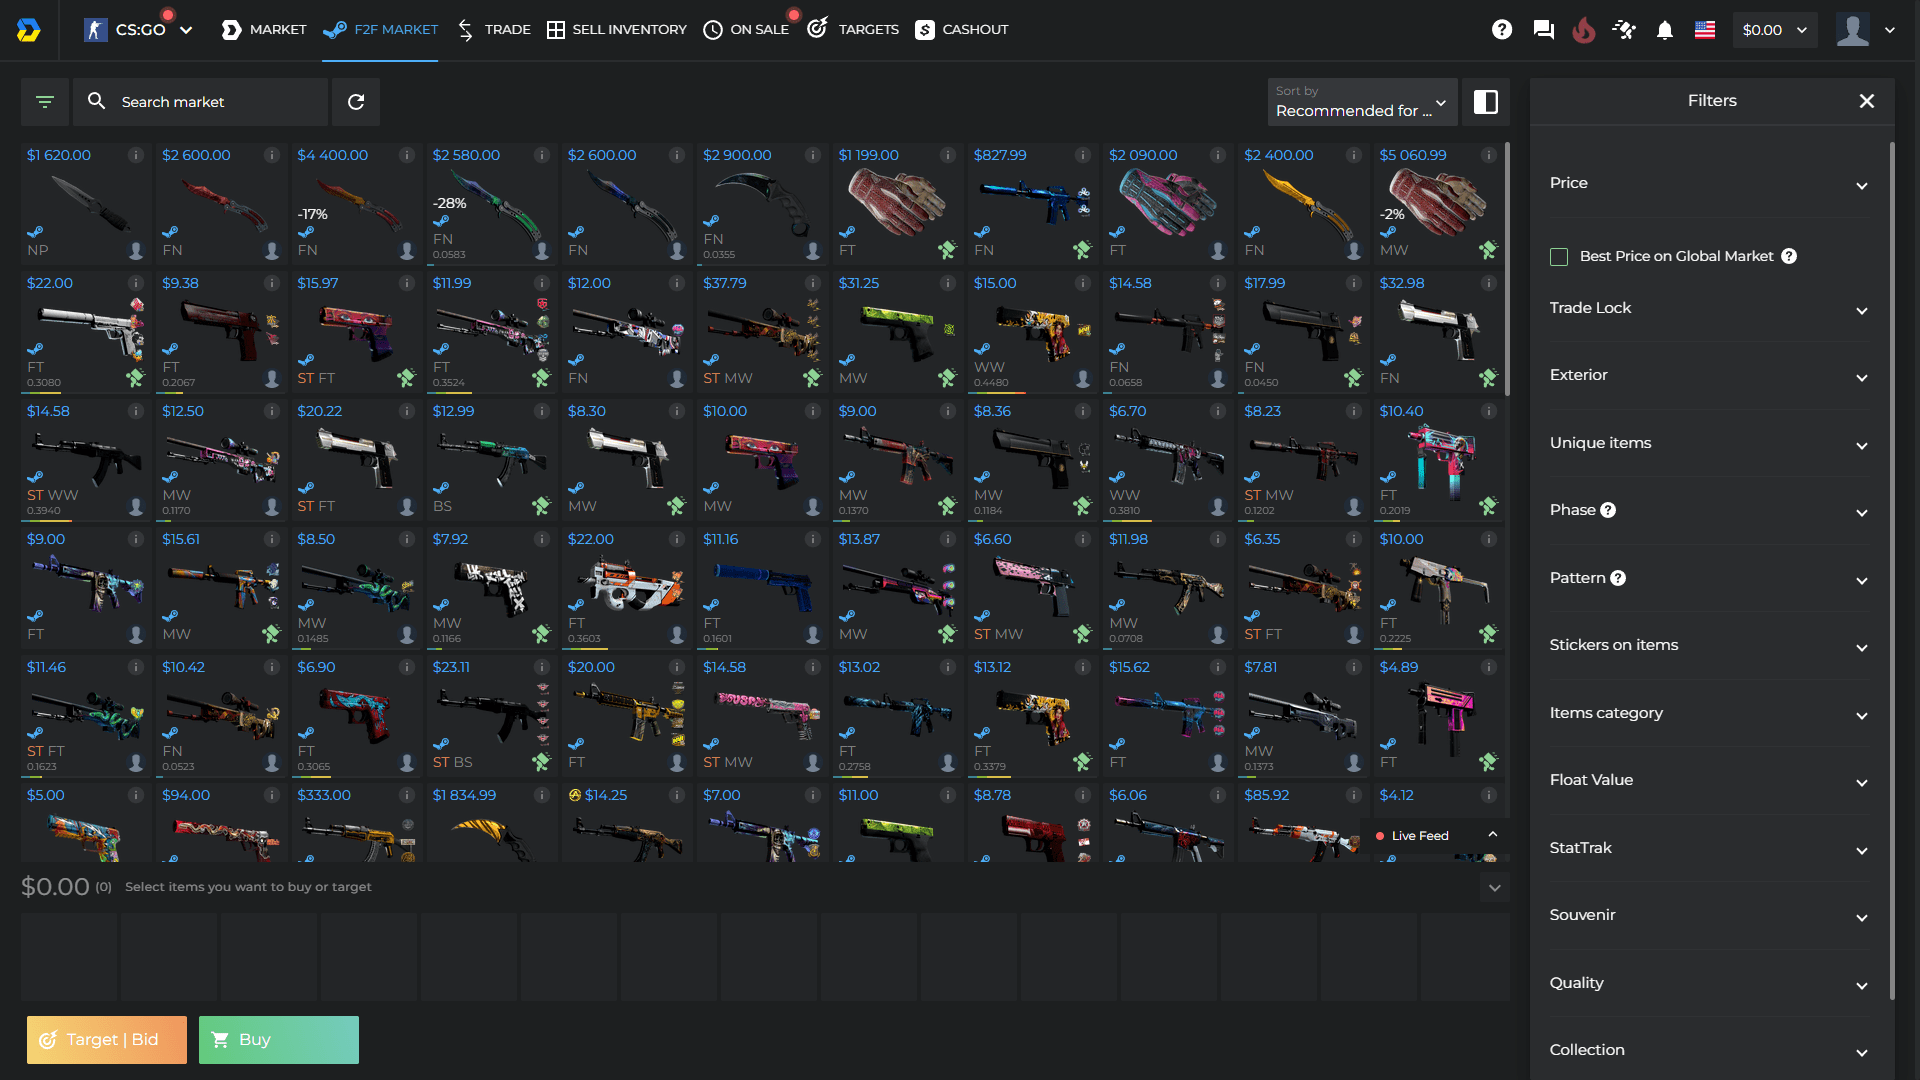Open the notifications bell
1920x1080 pixels.
point(1664,30)
